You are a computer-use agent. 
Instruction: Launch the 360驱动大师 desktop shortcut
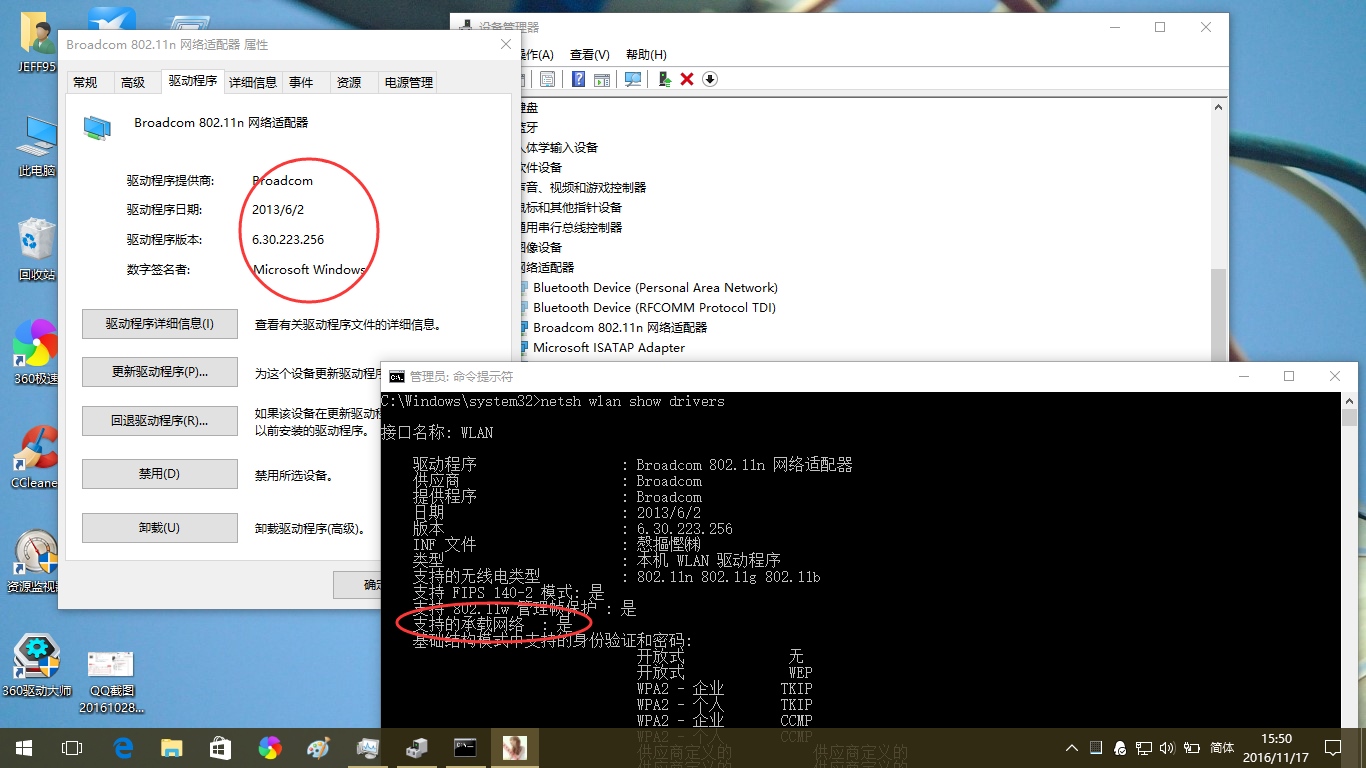point(37,664)
